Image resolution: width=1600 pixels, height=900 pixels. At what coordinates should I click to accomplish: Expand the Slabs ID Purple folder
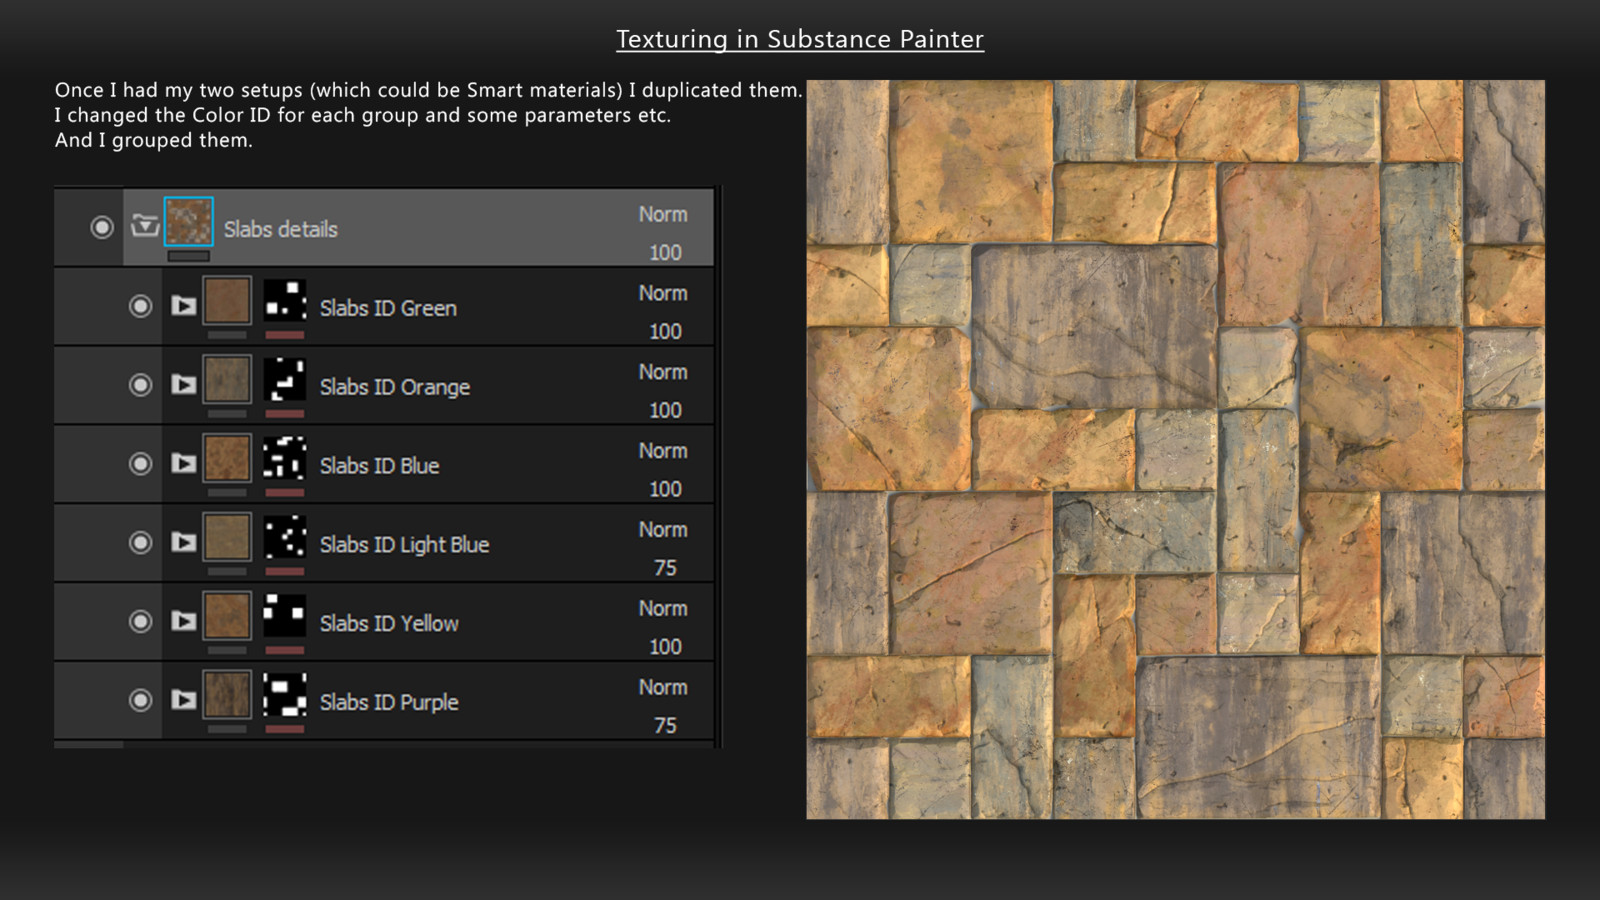[183, 700]
